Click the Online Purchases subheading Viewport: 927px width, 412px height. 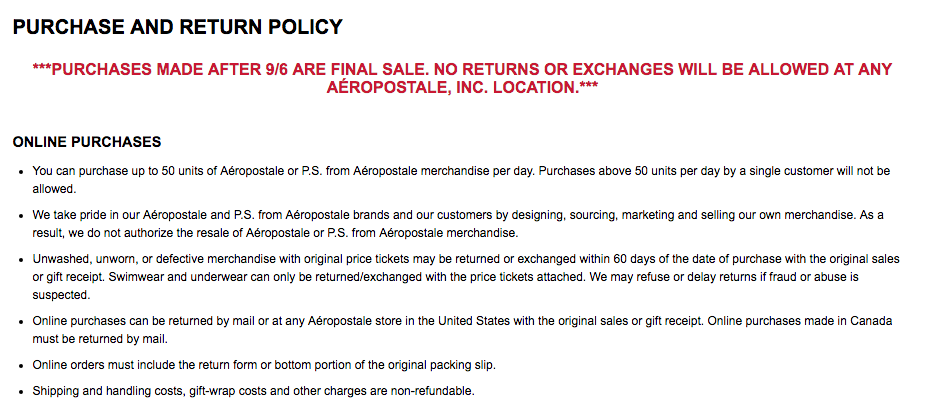pyautogui.click(x=87, y=142)
